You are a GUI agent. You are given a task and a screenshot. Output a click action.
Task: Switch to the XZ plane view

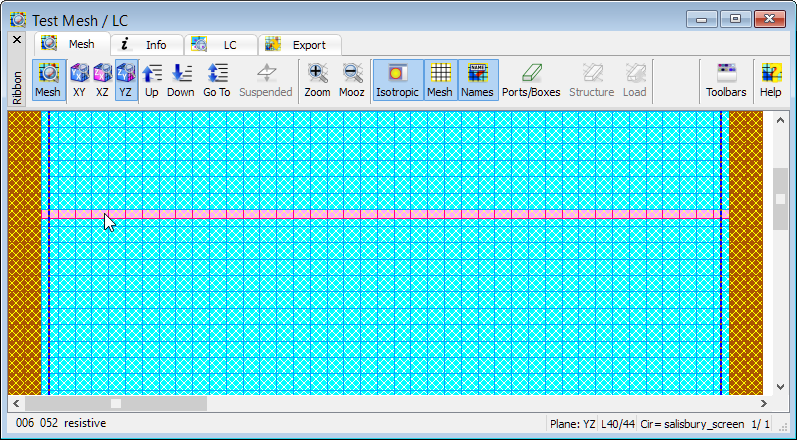tap(102, 80)
